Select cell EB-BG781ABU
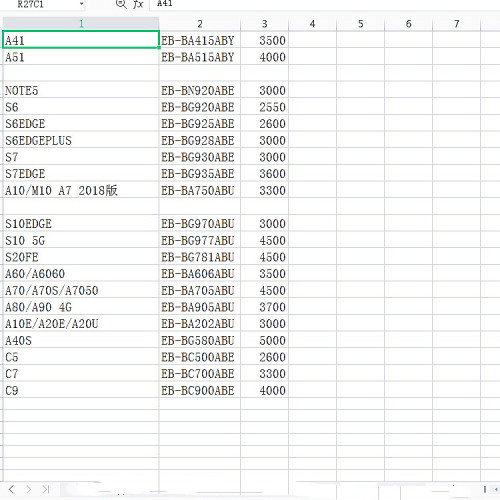The height and width of the screenshot is (500, 500). 200,257
